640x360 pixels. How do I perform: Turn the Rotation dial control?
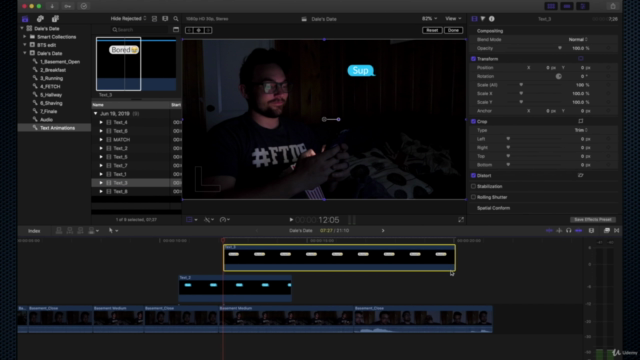pyautogui.click(x=558, y=76)
